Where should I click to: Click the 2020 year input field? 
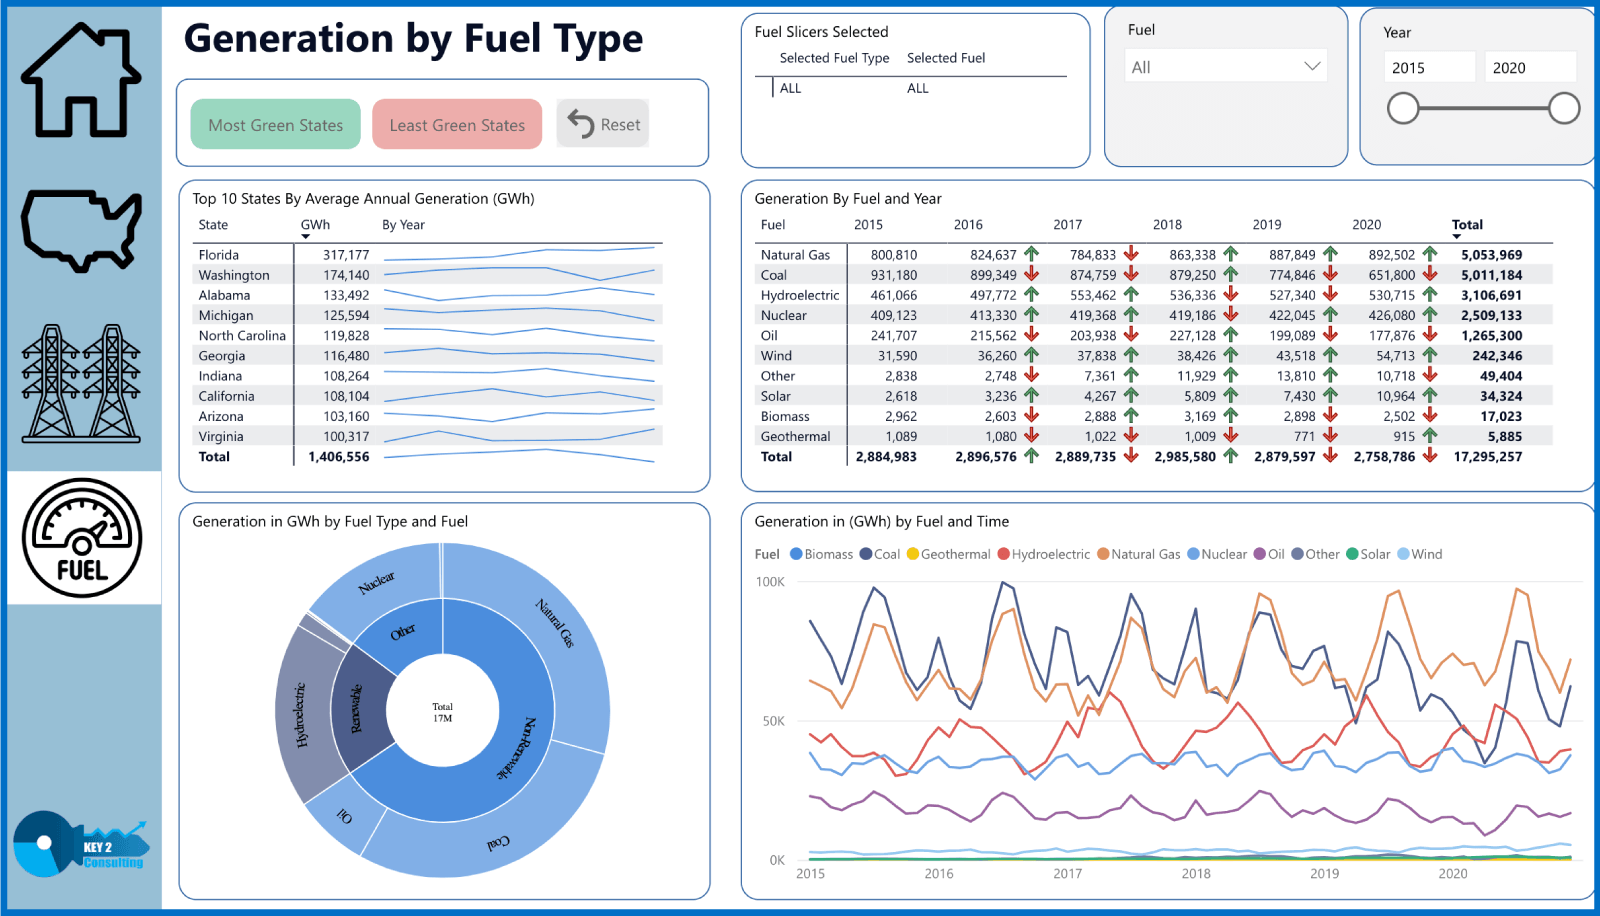click(1529, 66)
